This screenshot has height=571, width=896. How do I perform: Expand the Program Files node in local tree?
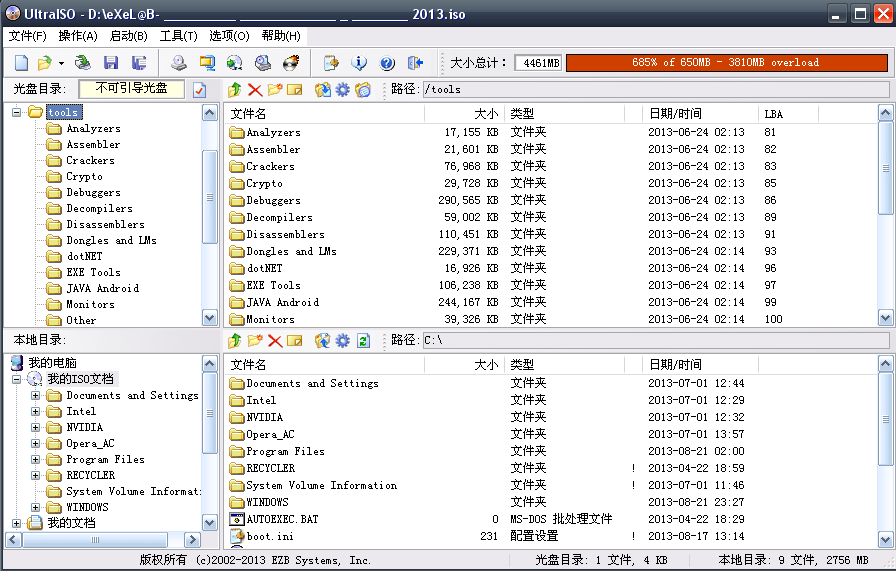35,460
